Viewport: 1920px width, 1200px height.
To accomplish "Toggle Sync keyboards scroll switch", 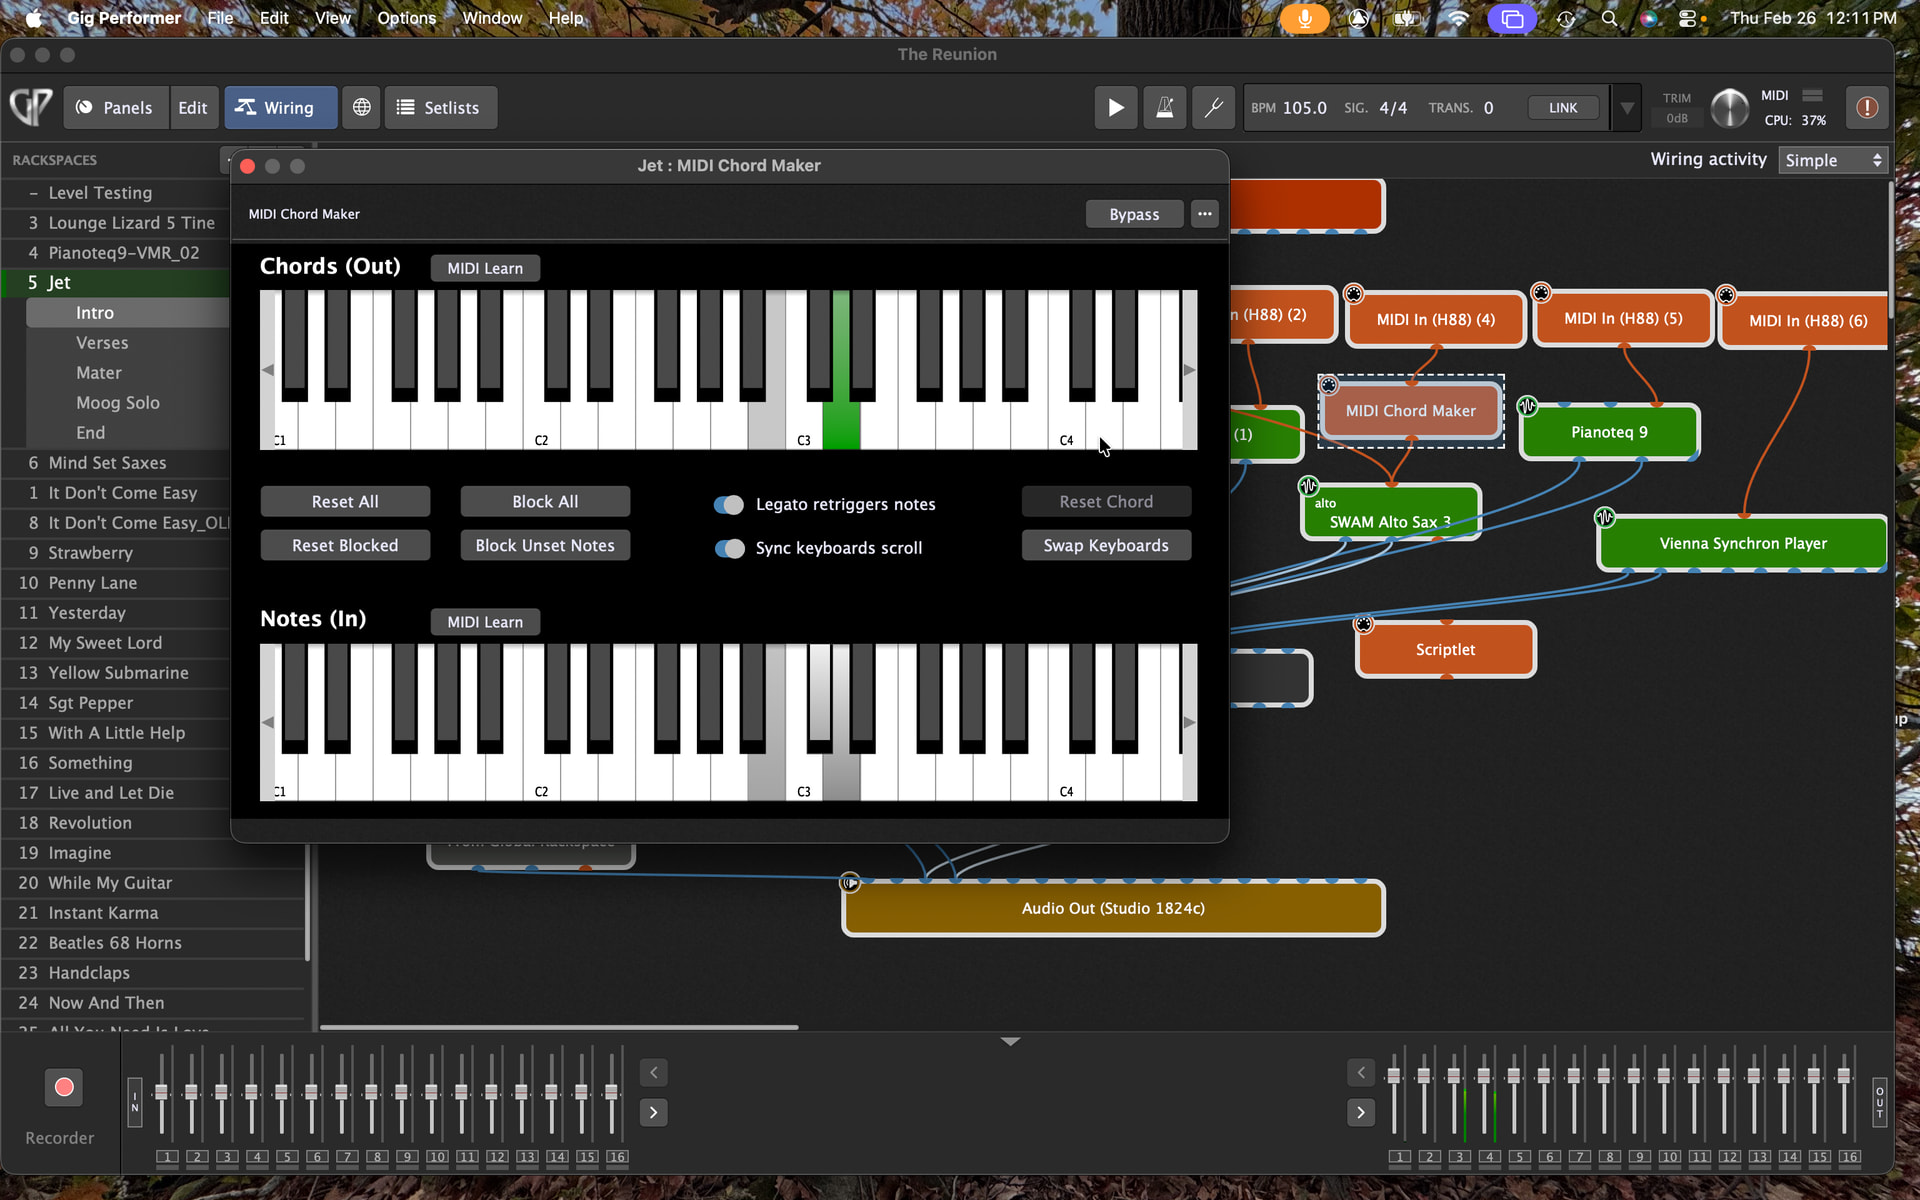I will point(729,548).
